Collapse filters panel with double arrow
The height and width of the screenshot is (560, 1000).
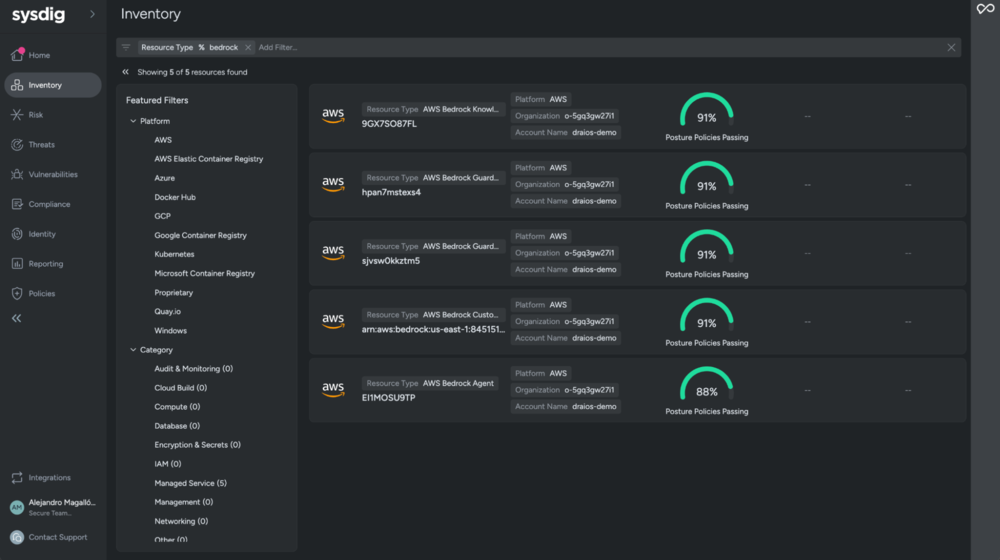126,72
